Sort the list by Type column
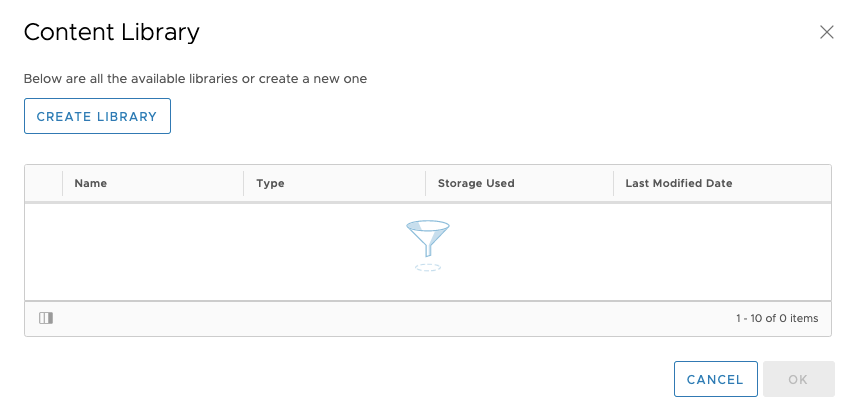 click(x=271, y=184)
